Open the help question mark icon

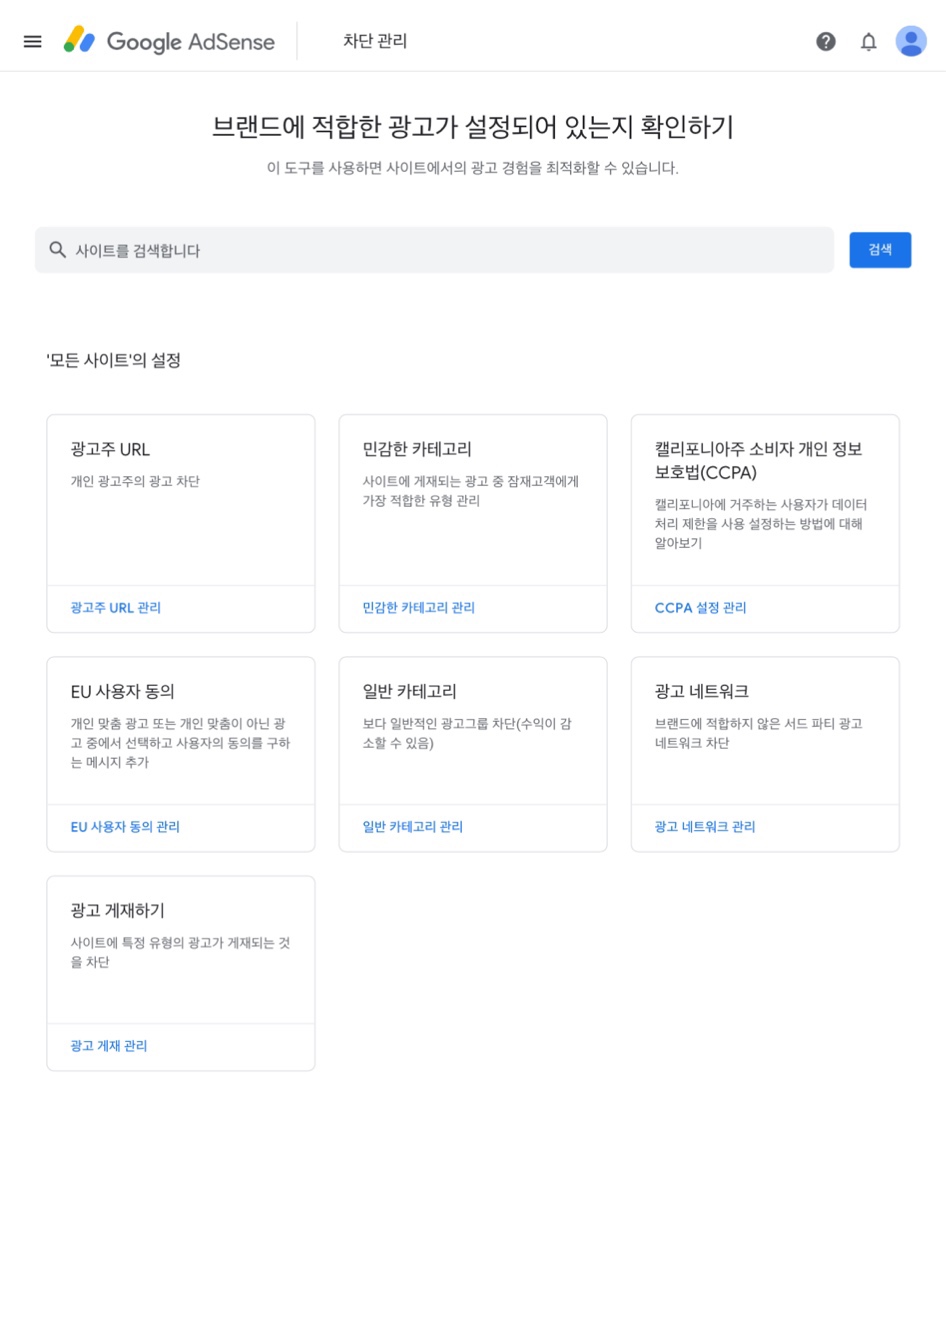(x=826, y=41)
